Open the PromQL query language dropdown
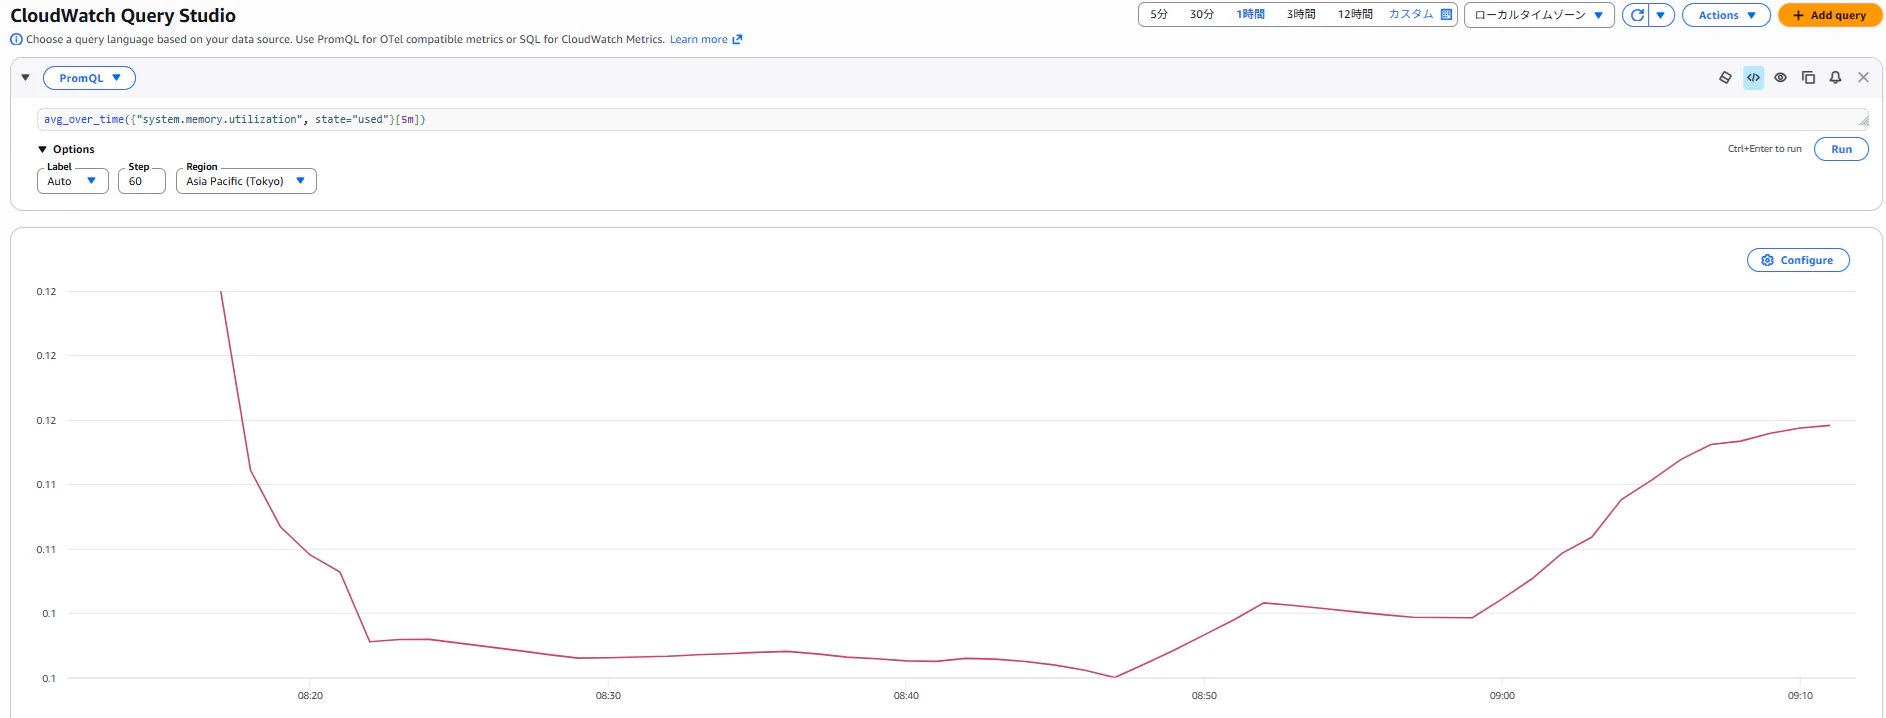 (x=89, y=78)
